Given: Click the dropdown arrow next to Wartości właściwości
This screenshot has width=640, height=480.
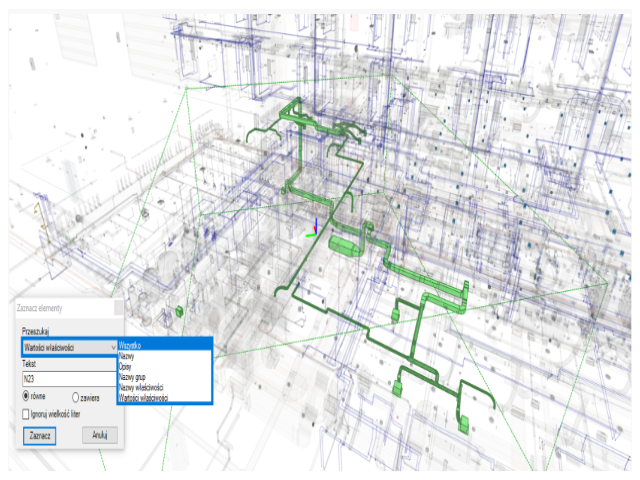Looking at the screenshot, I should tap(116, 346).
